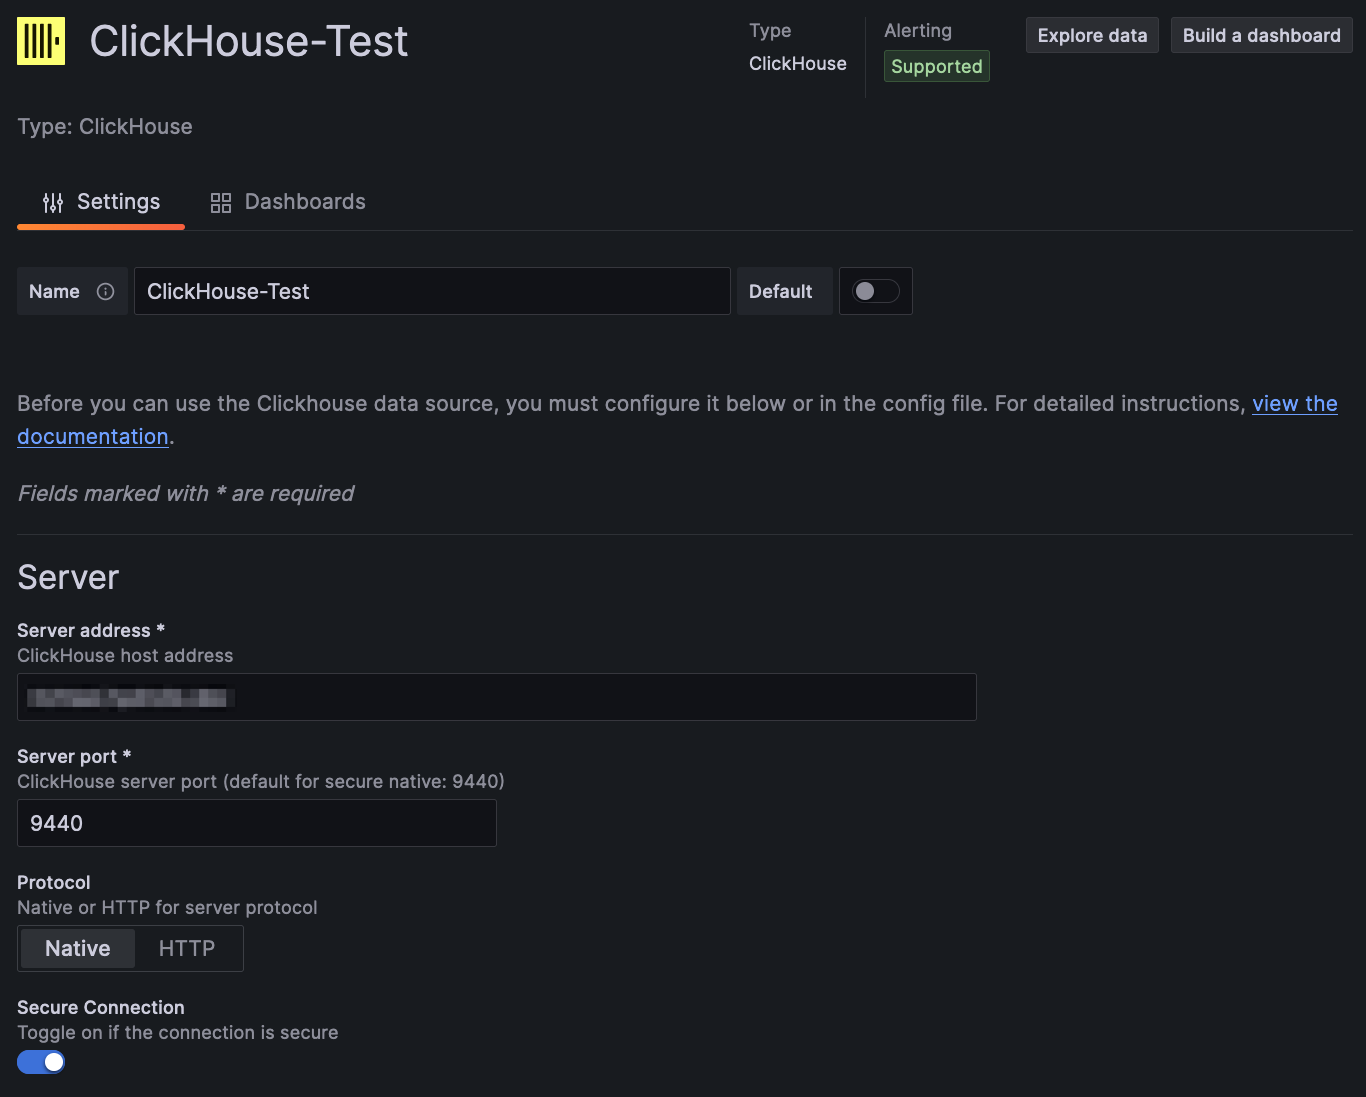Click the Server address input field
This screenshot has width=1366, height=1097.
click(x=497, y=697)
